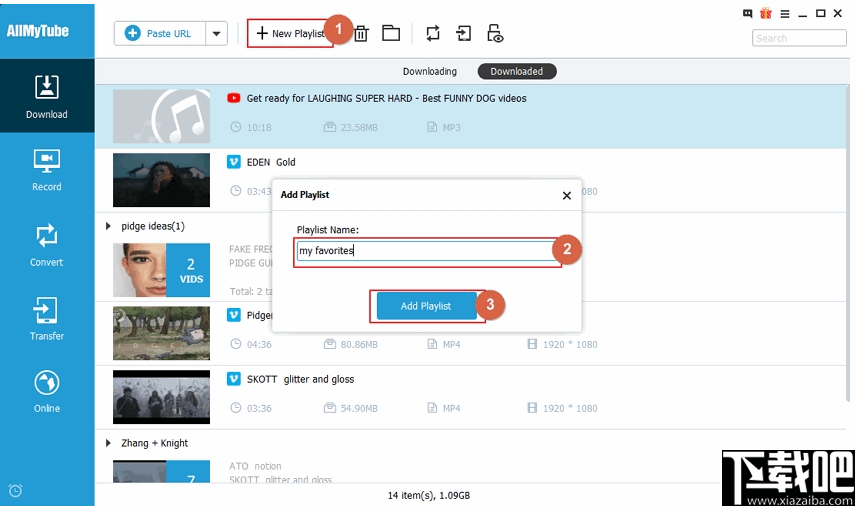Open the folder icon in toolbar
Viewport: 857px width, 506px height.
click(391, 33)
